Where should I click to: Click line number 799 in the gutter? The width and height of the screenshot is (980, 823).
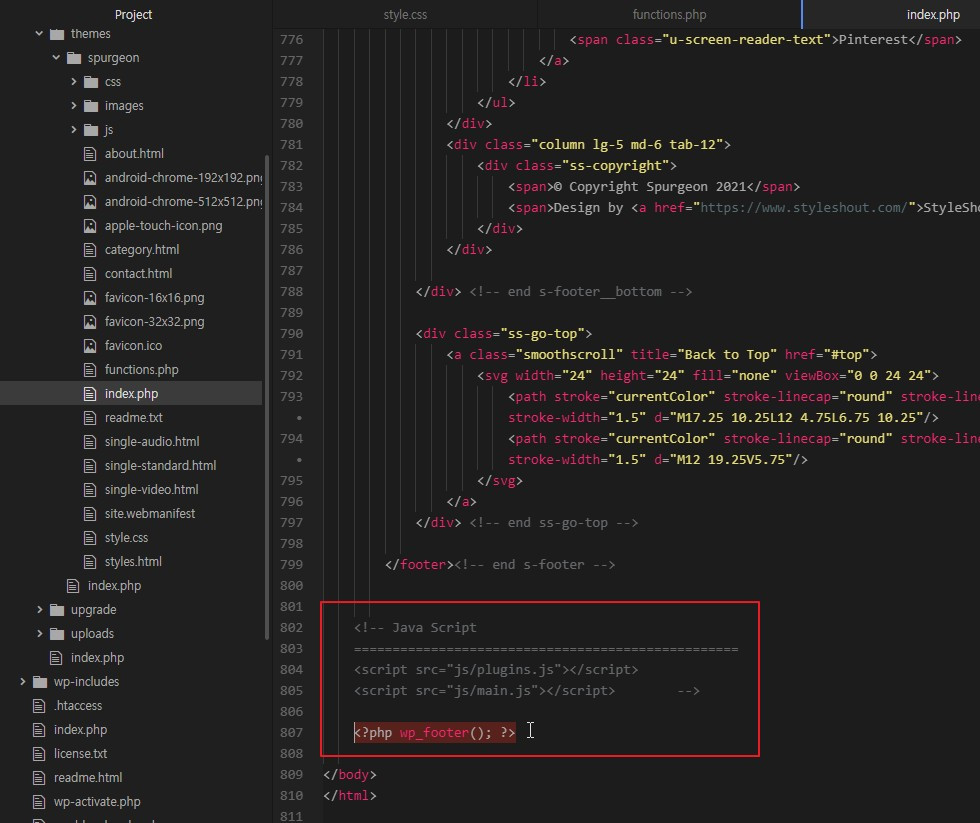(x=291, y=564)
